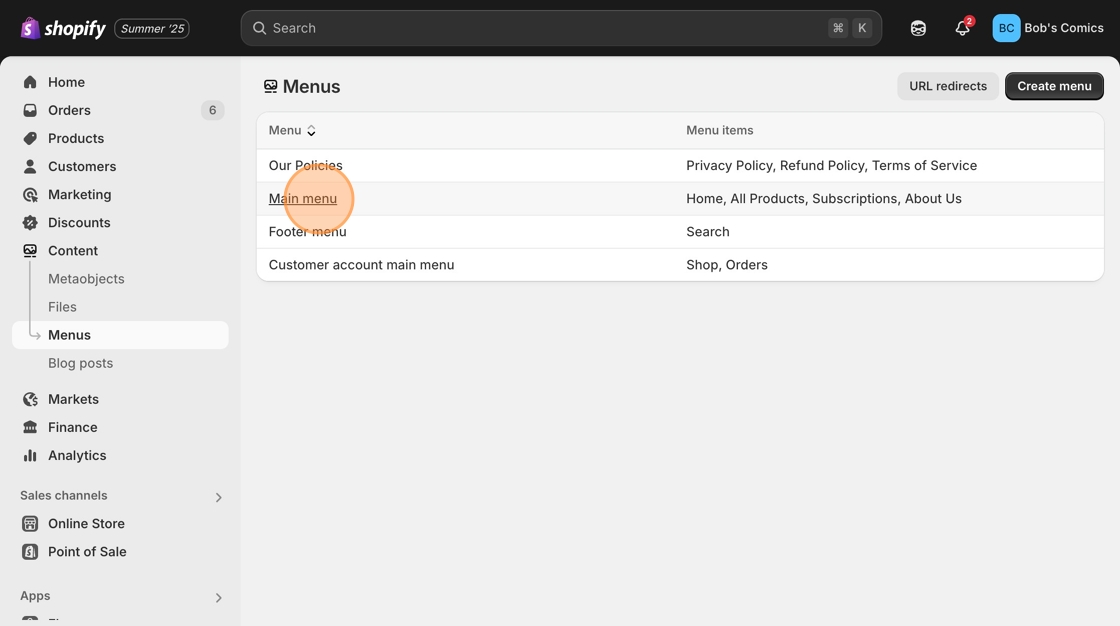The image size is (1120, 626).
Task: Open Footer menu
Action: pyautogui.click(x=307, y=232)
